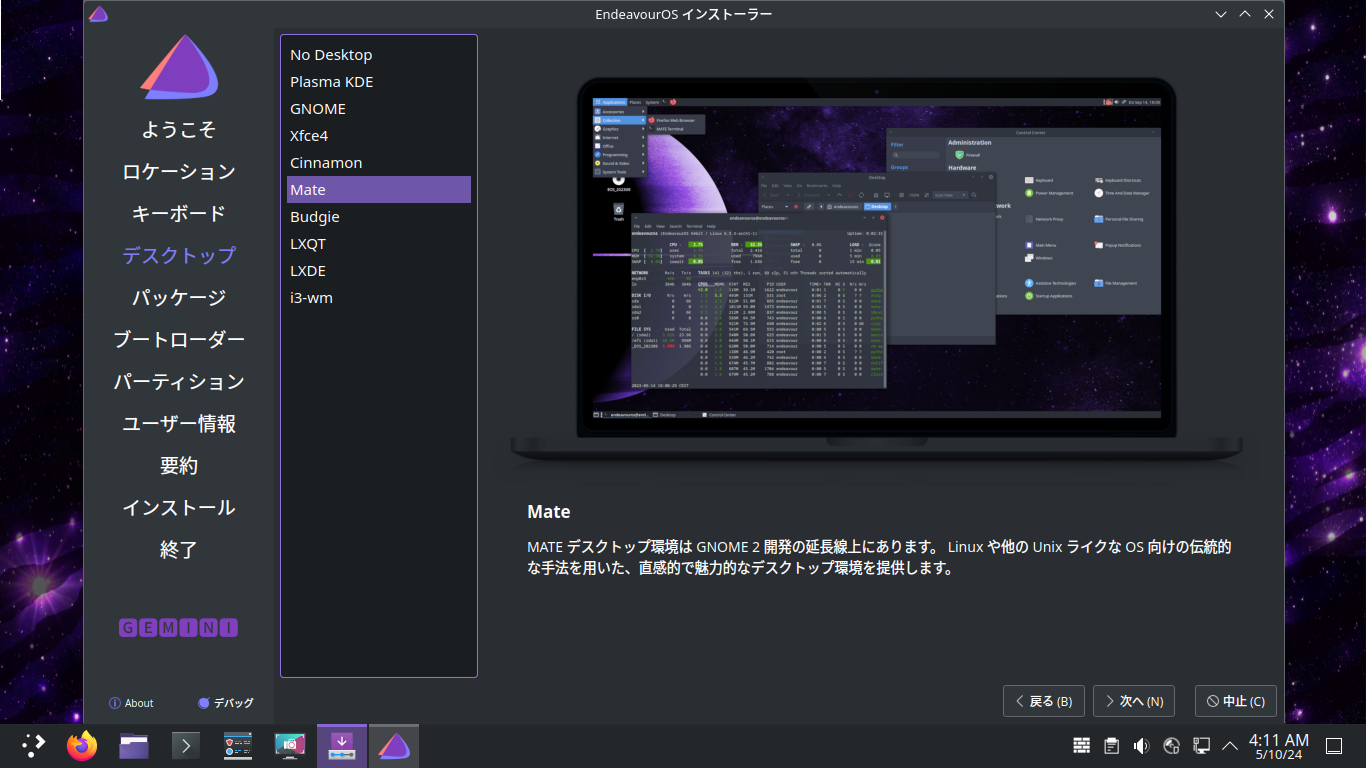
Task: Select No Desktop in the list
Action: 379,55
